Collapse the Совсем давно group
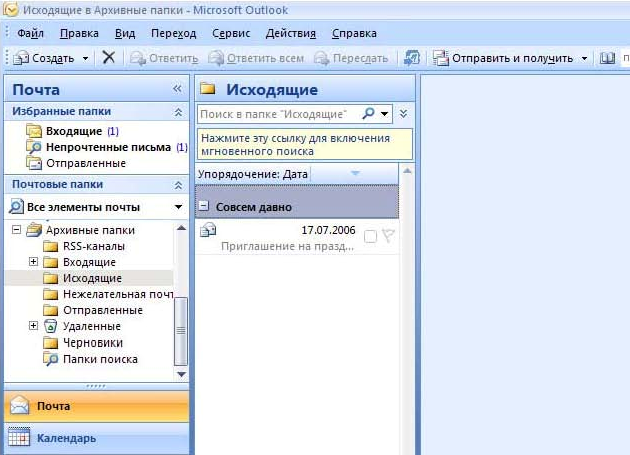This screenshot has width=630, height=455. (x=204, y=206)
